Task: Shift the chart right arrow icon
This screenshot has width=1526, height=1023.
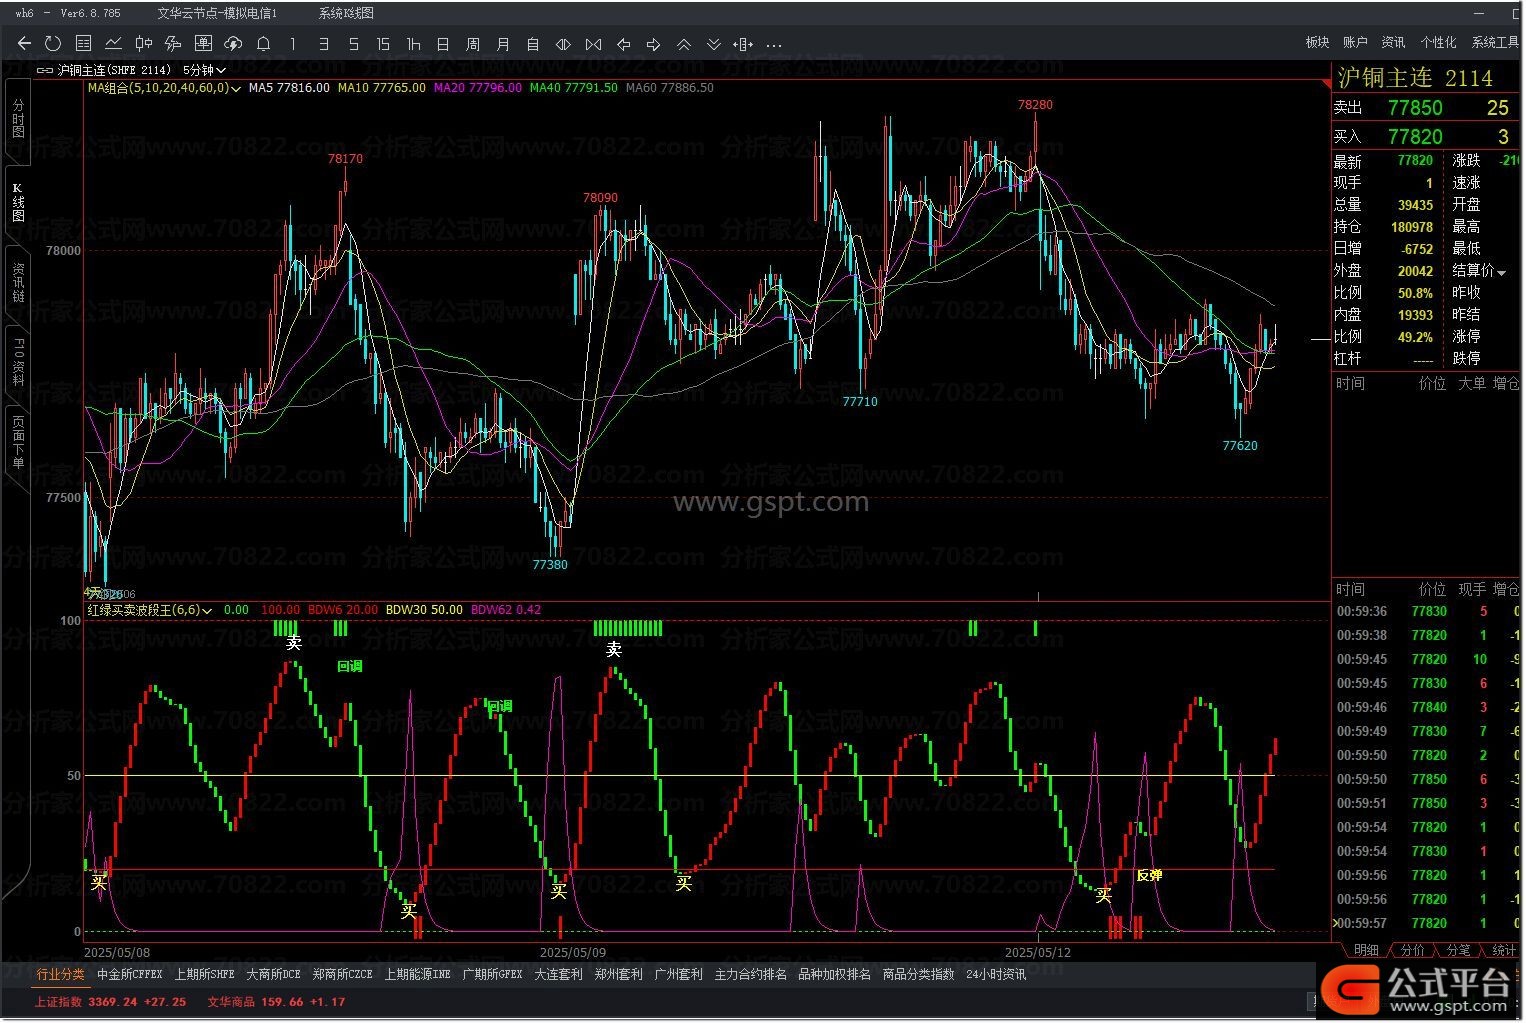Action: (653, 44)
